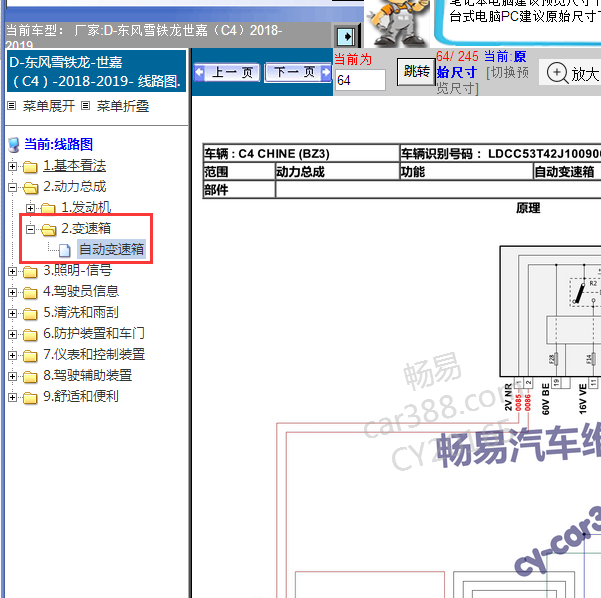Click the open folder icon of 2.变速箱
Image resolution: width=601 pixels, height=598 pixels.
[x=48, y=230]
